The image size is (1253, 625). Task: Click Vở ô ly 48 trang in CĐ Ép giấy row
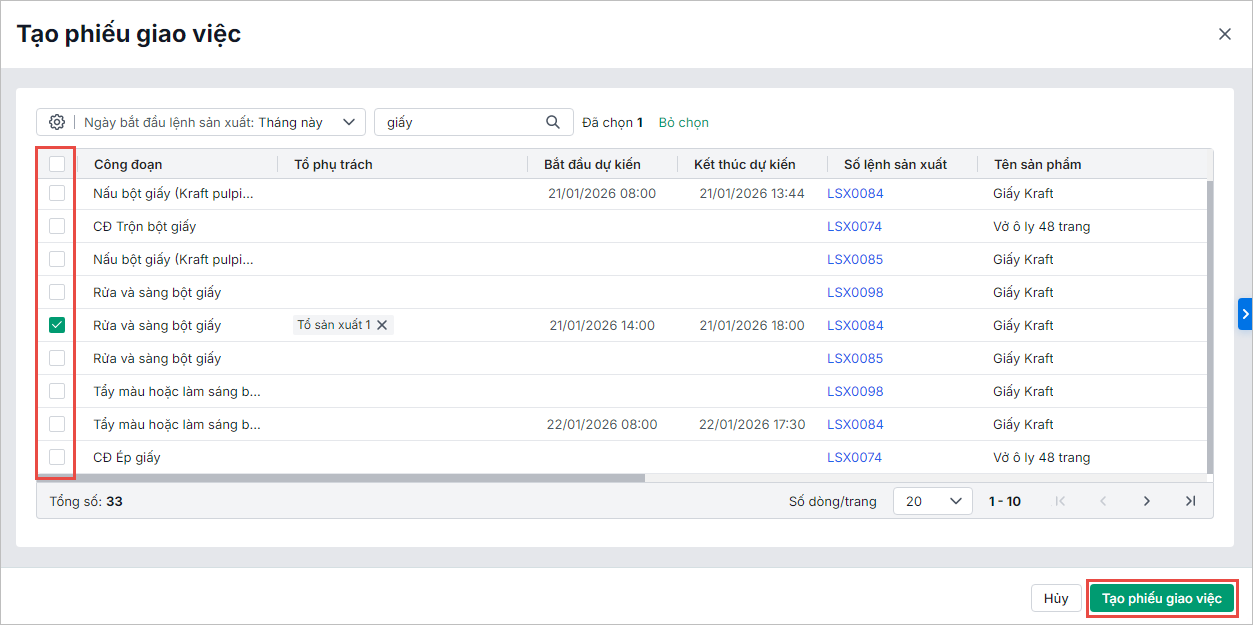[x=1041, y=457]
